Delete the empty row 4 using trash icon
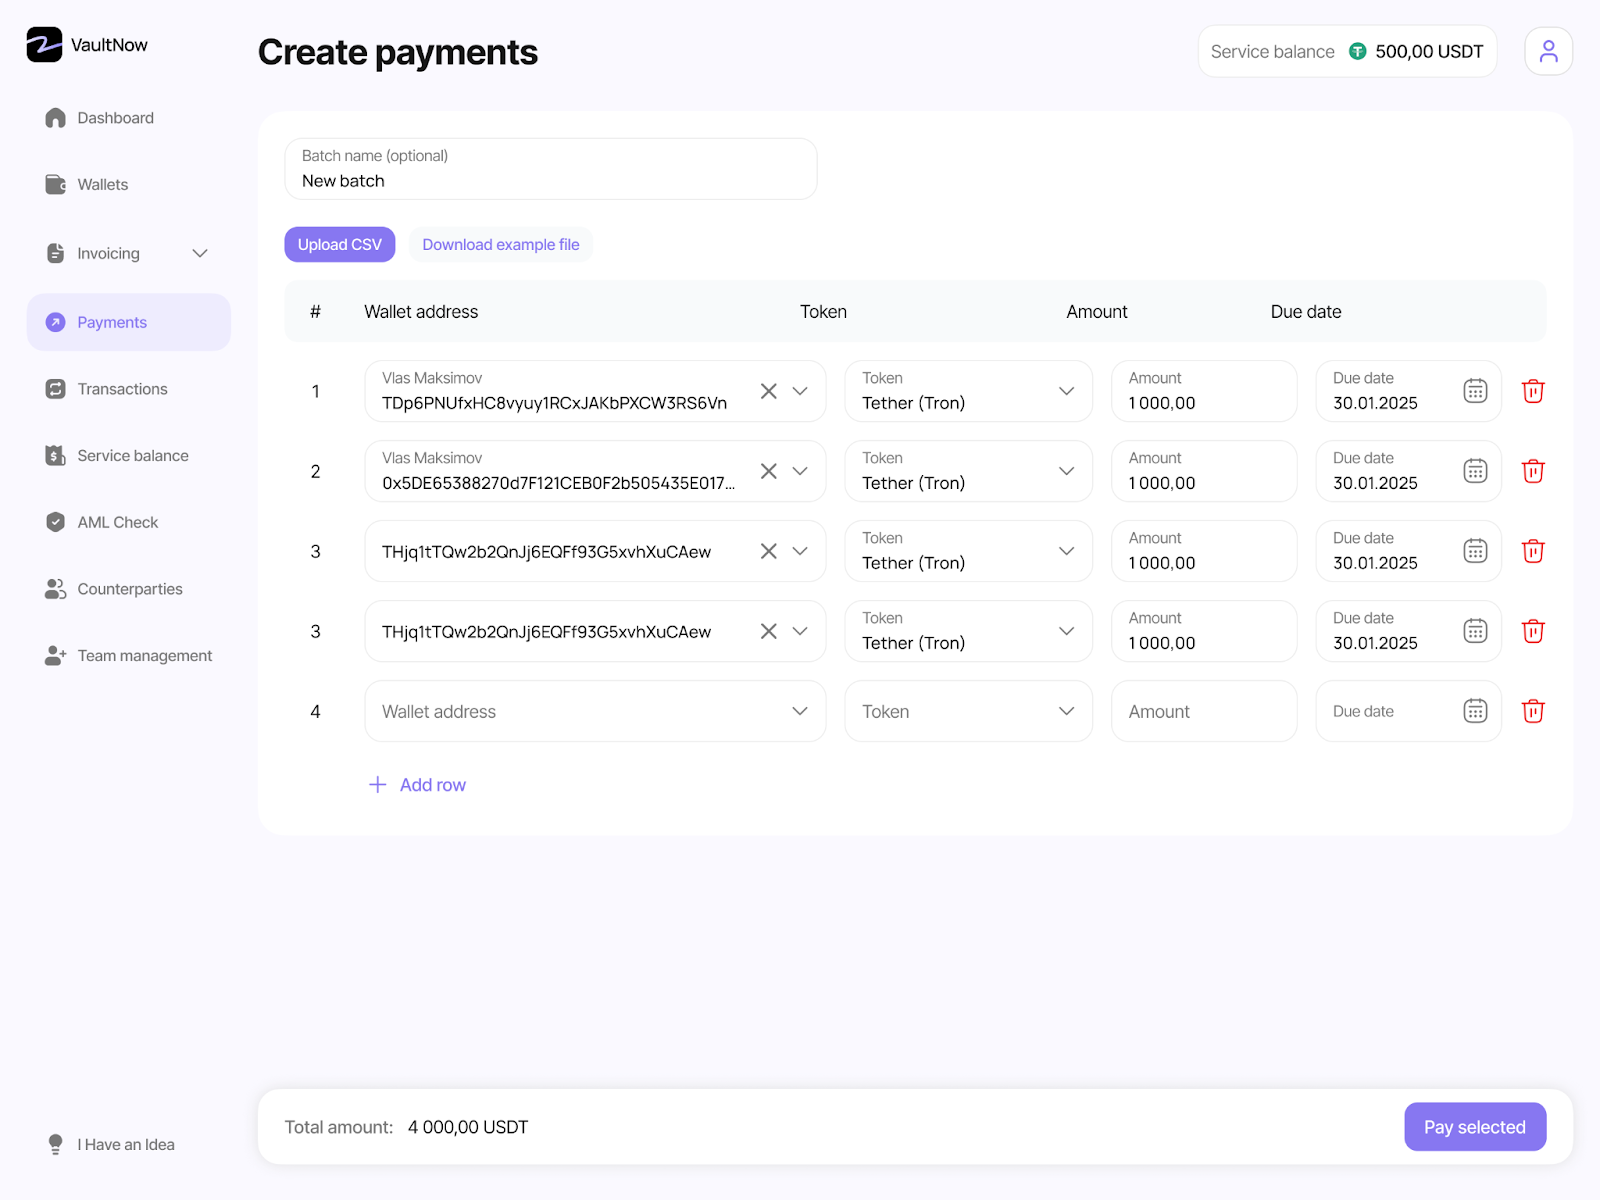Viewport: 1600px width, 1200px height. pos(1533,711)
